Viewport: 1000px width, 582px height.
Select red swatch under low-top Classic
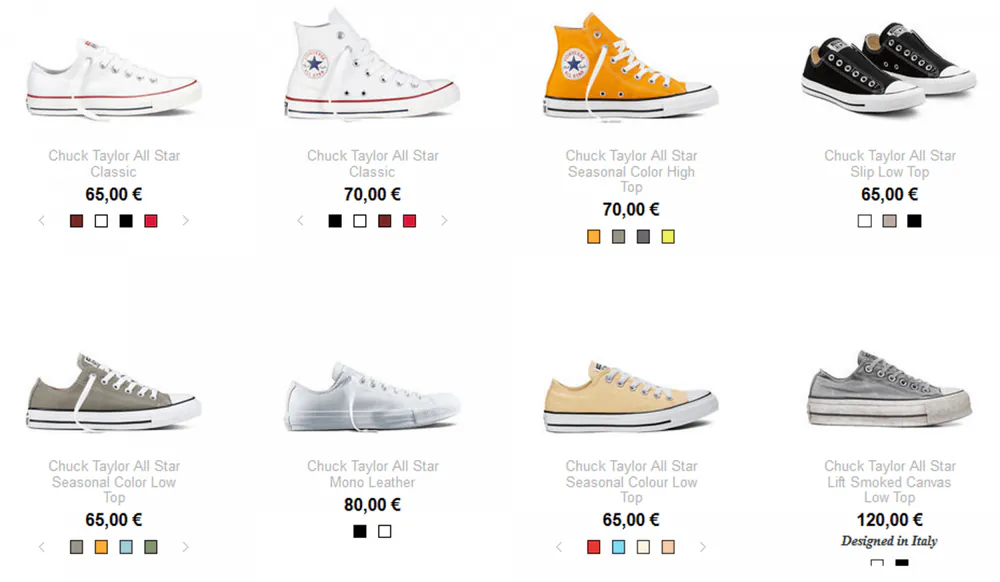pos(151,221)
